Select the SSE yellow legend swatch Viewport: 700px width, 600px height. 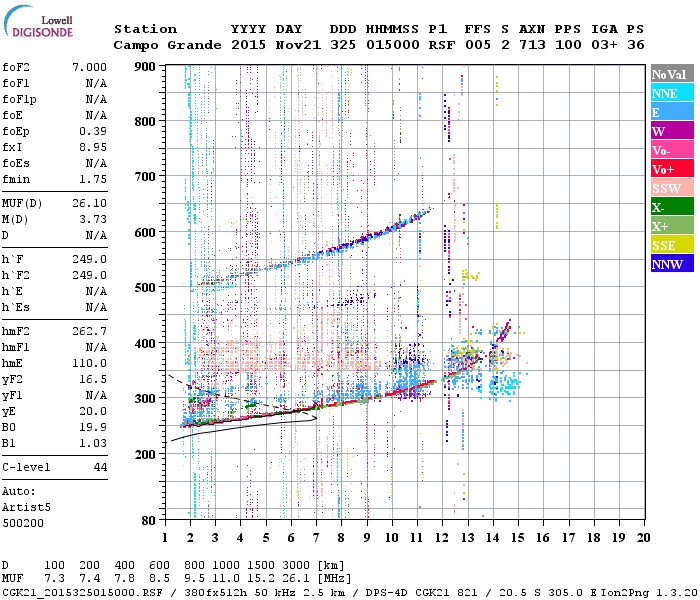click(672, 245)
